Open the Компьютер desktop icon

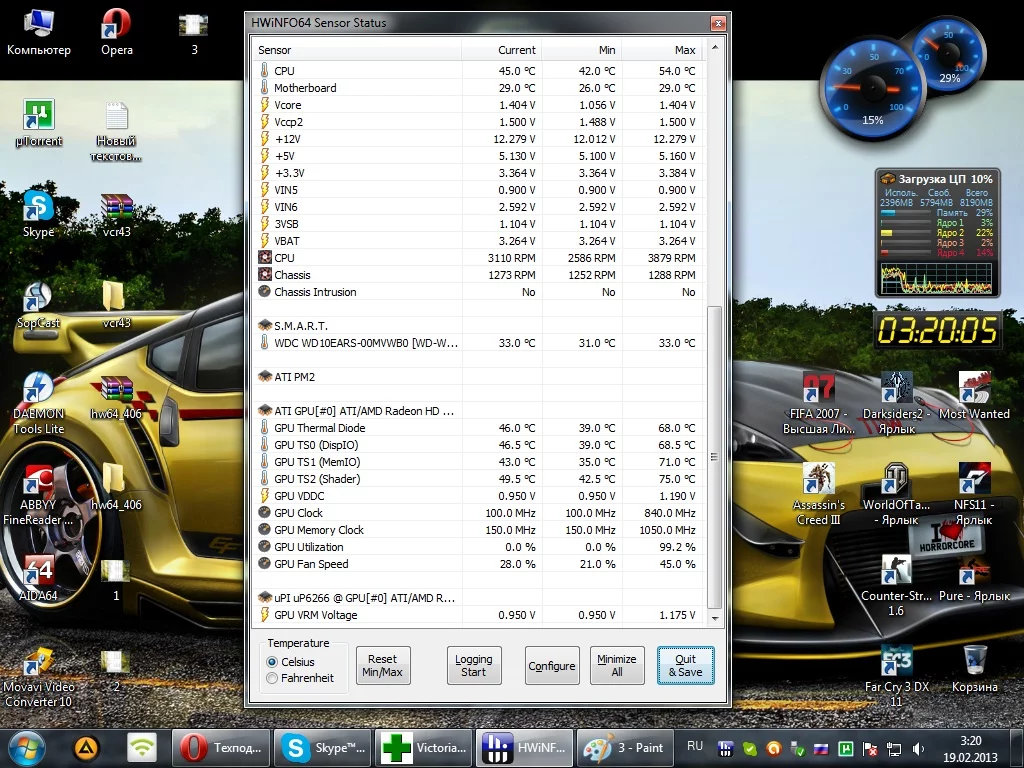(x=39, y=31)
